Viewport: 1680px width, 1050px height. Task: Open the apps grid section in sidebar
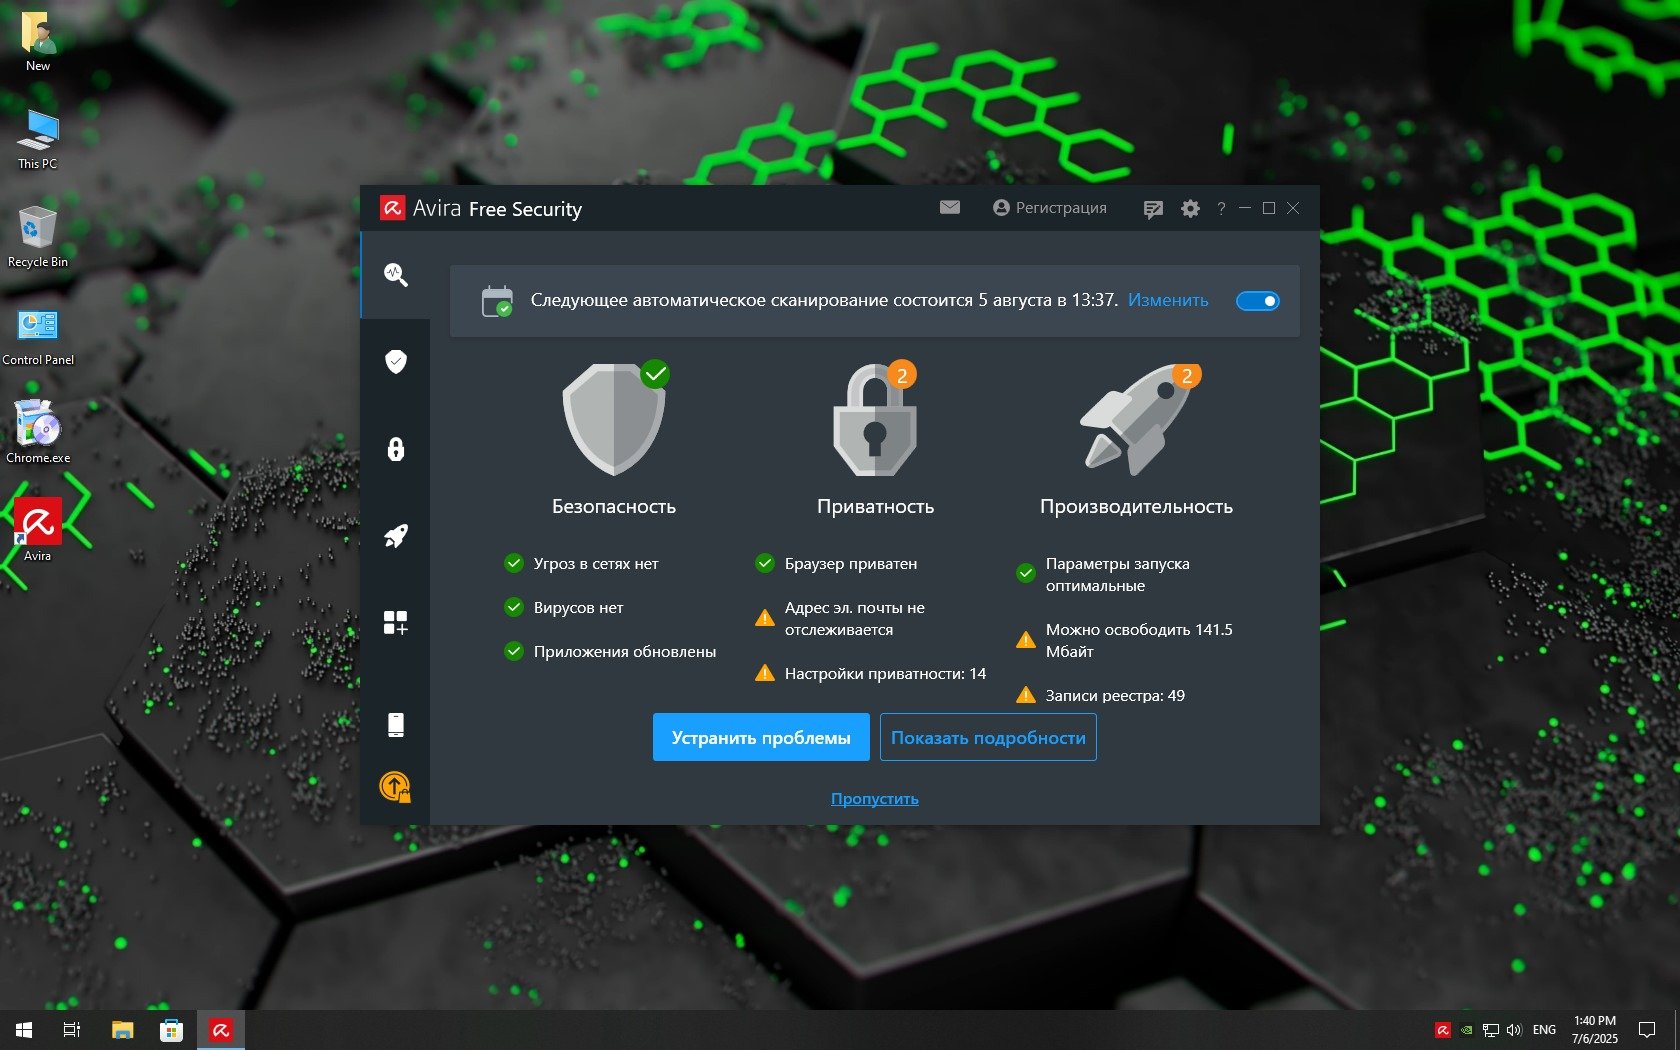point(396,623)
